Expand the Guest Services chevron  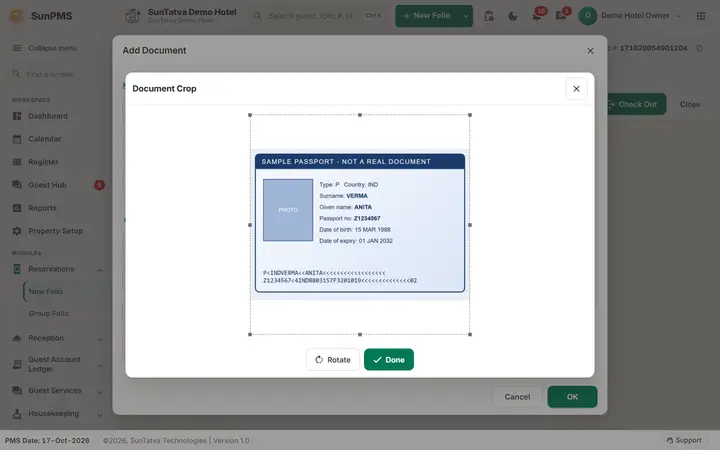coord(100,392)
